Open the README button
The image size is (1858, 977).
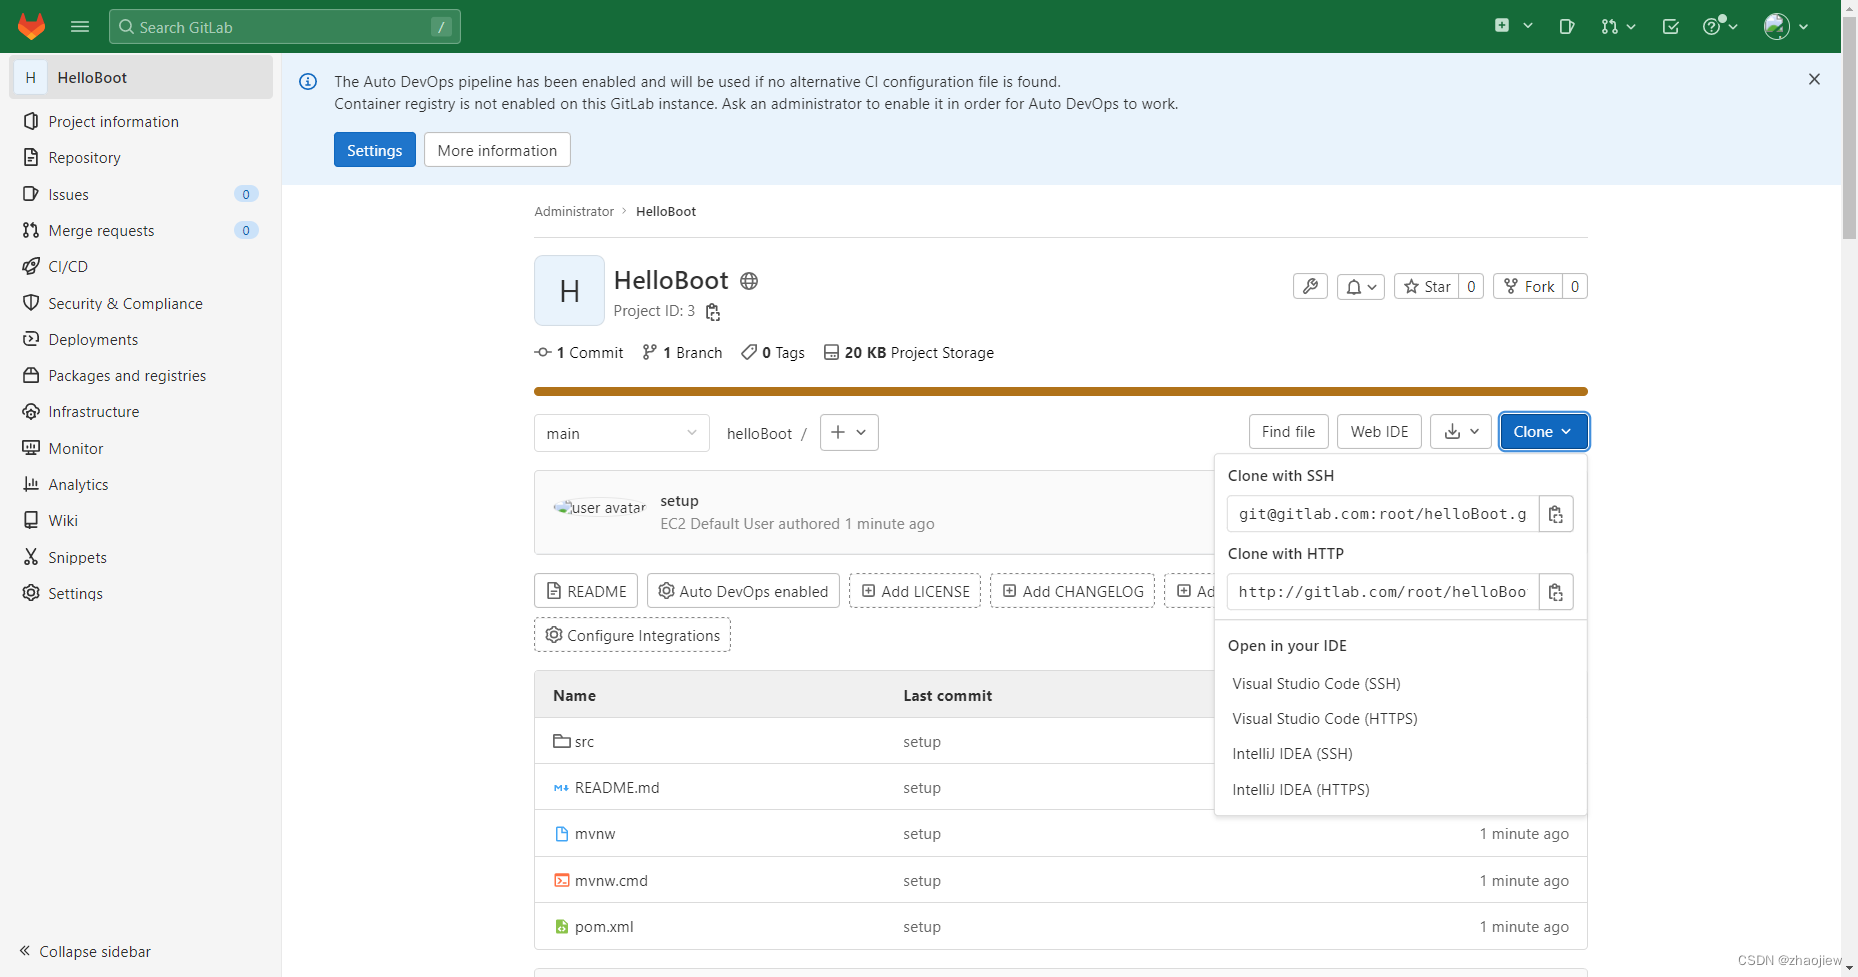[x=586, y=591]
